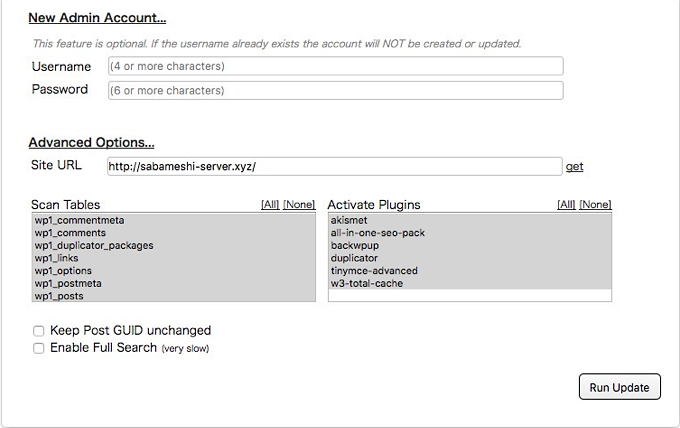The width and height of the screenshot is (680, 428).
Task: Click the get link beside Site URL
Action: pos(574,166)
